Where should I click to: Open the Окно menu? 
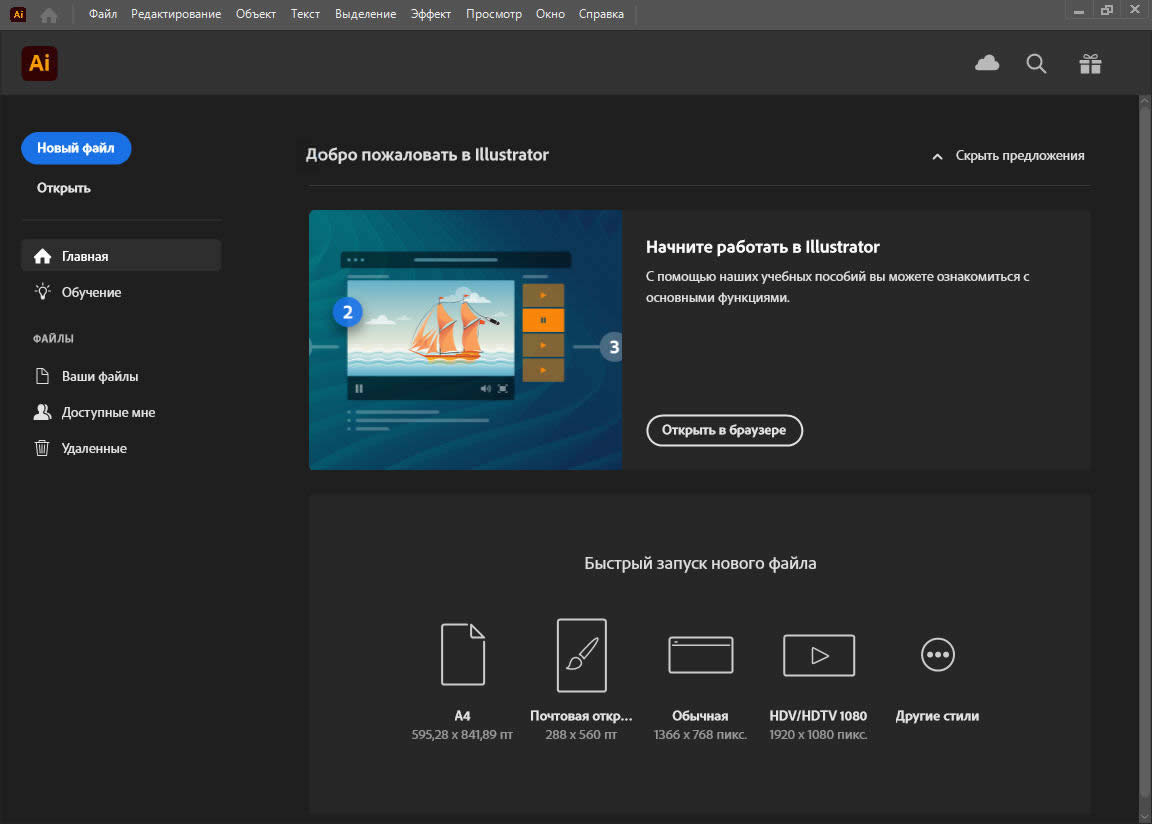pyautogui.click(x=550, y=14)
